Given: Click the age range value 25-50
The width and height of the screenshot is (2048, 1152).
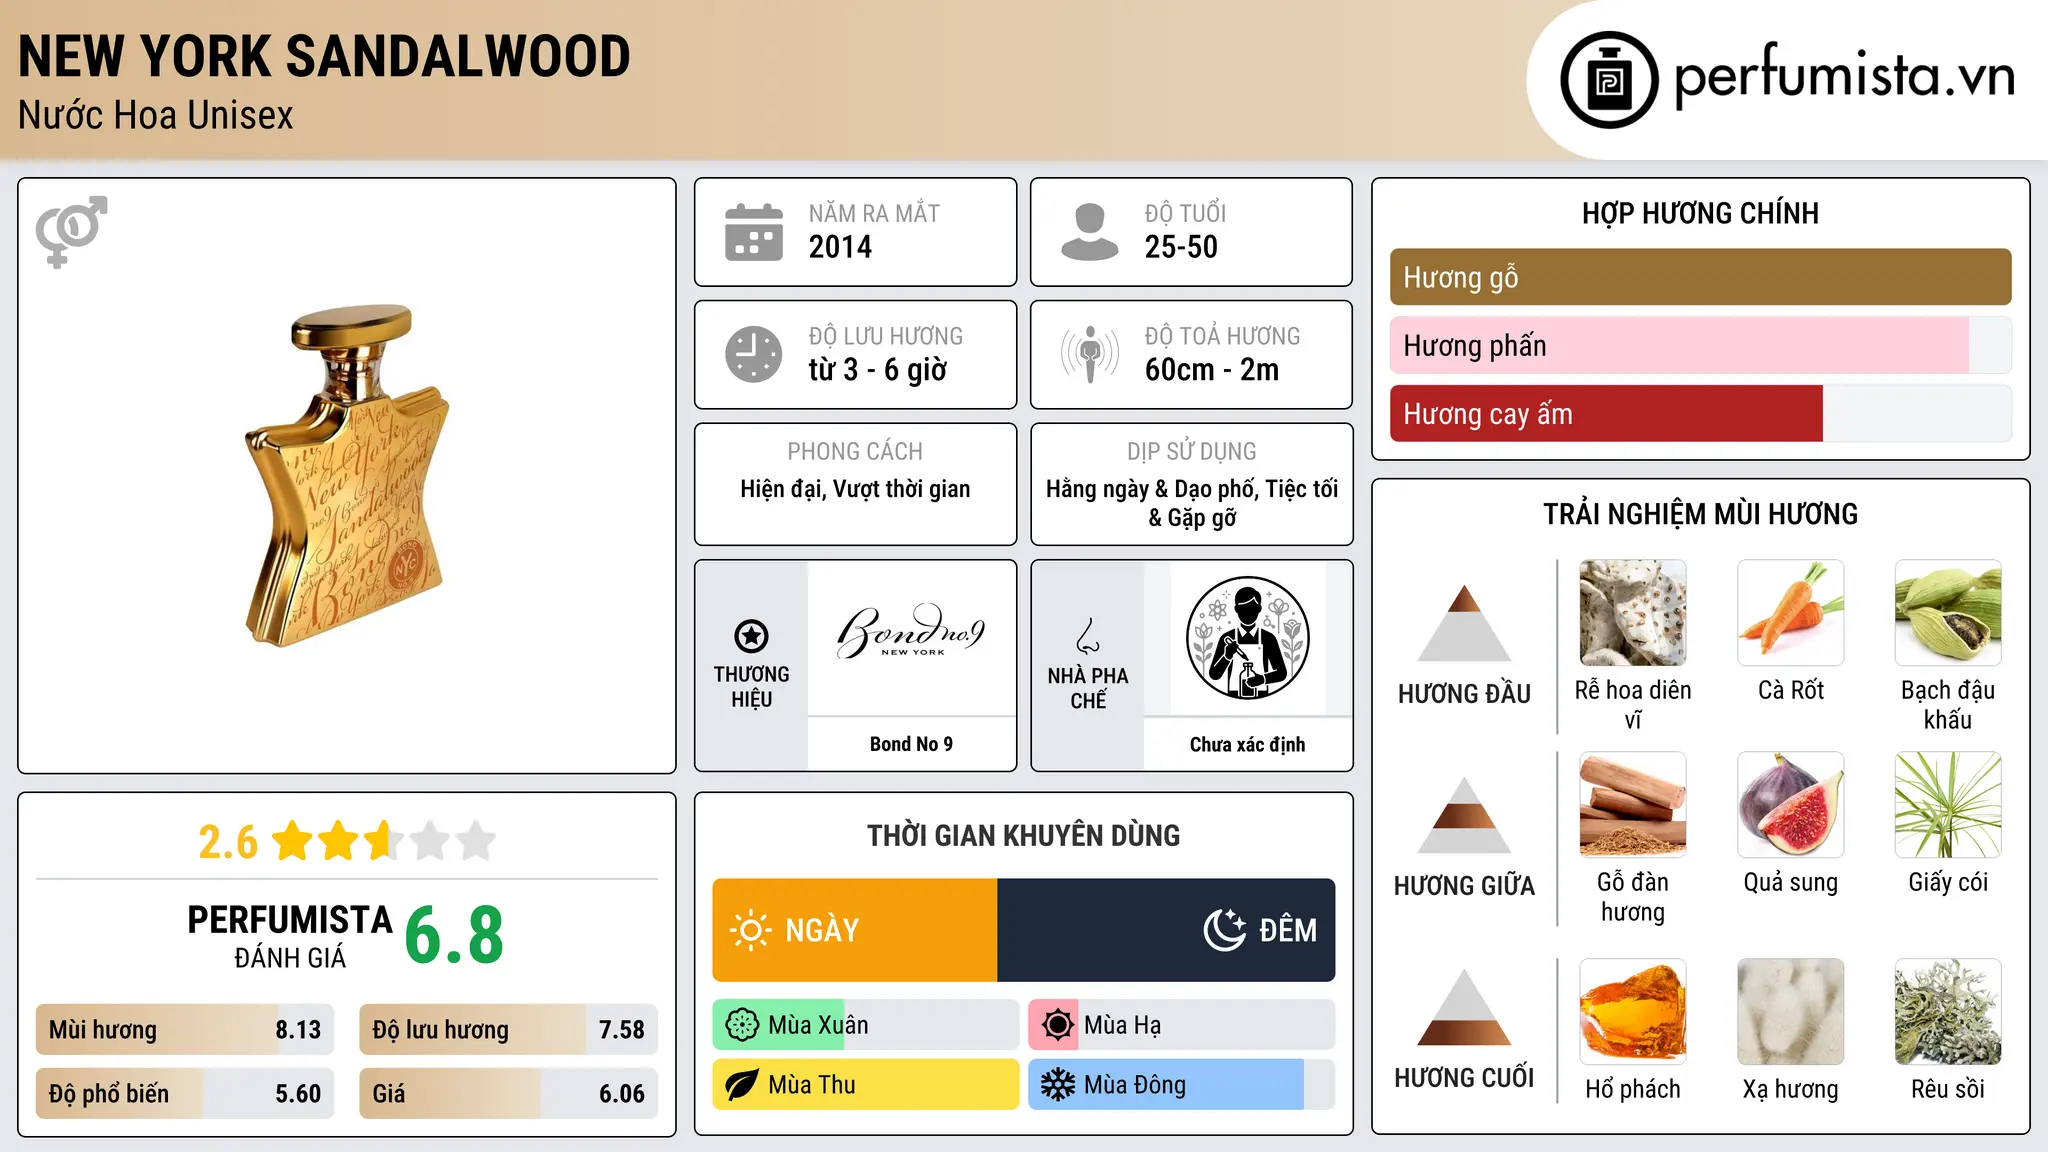Looking at the screenshot, I should tap(1181, 247).
